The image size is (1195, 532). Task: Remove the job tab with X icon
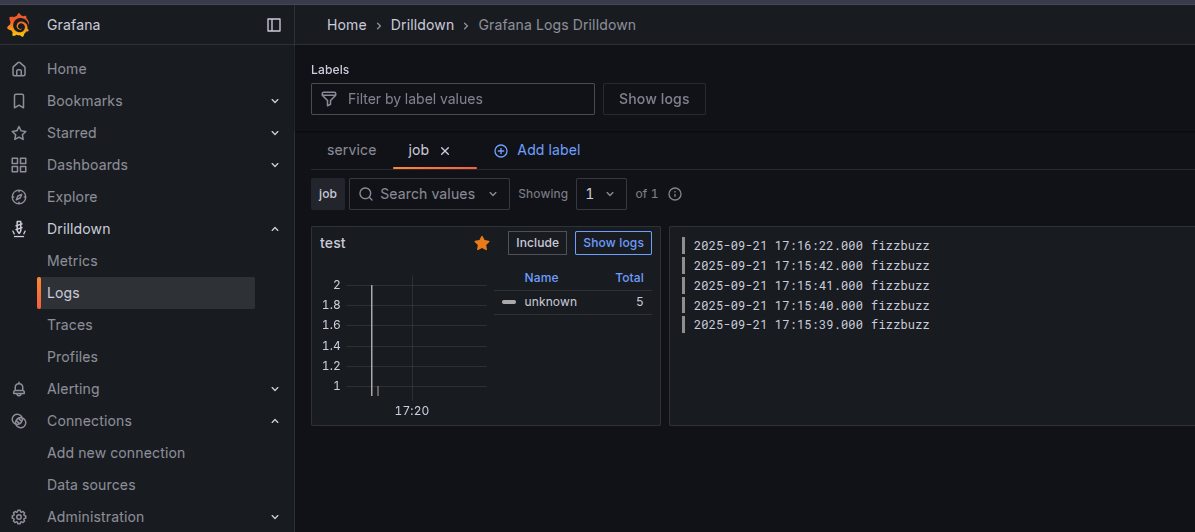(445, 151)
